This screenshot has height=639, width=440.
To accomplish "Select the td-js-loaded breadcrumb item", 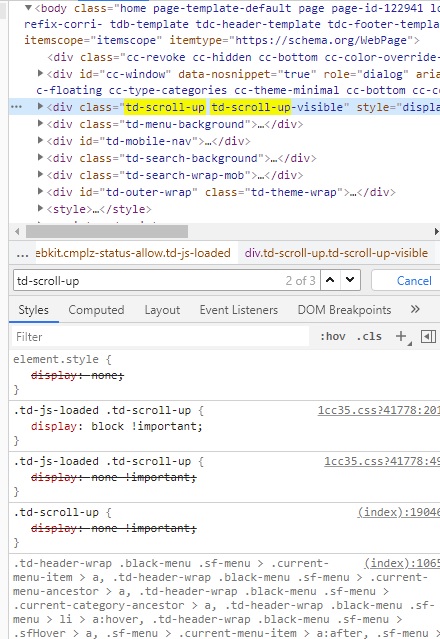I will coord(133,253).
